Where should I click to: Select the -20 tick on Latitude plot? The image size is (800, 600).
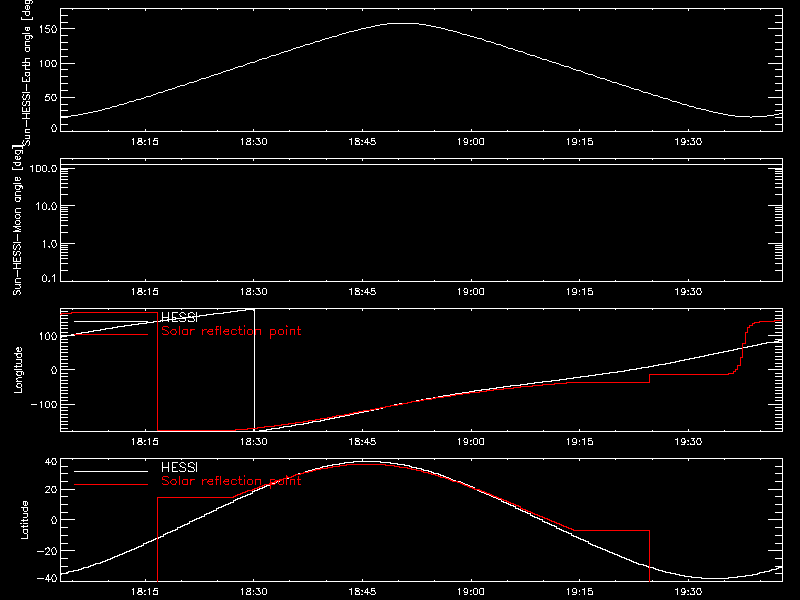(x=47, y=551)
